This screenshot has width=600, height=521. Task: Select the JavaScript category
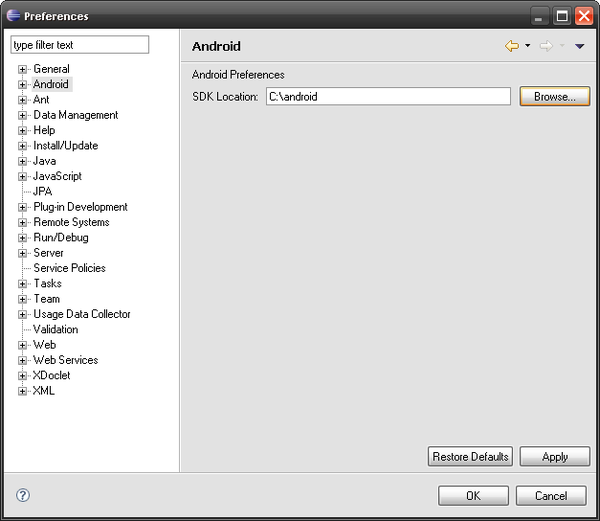(57, 176)
